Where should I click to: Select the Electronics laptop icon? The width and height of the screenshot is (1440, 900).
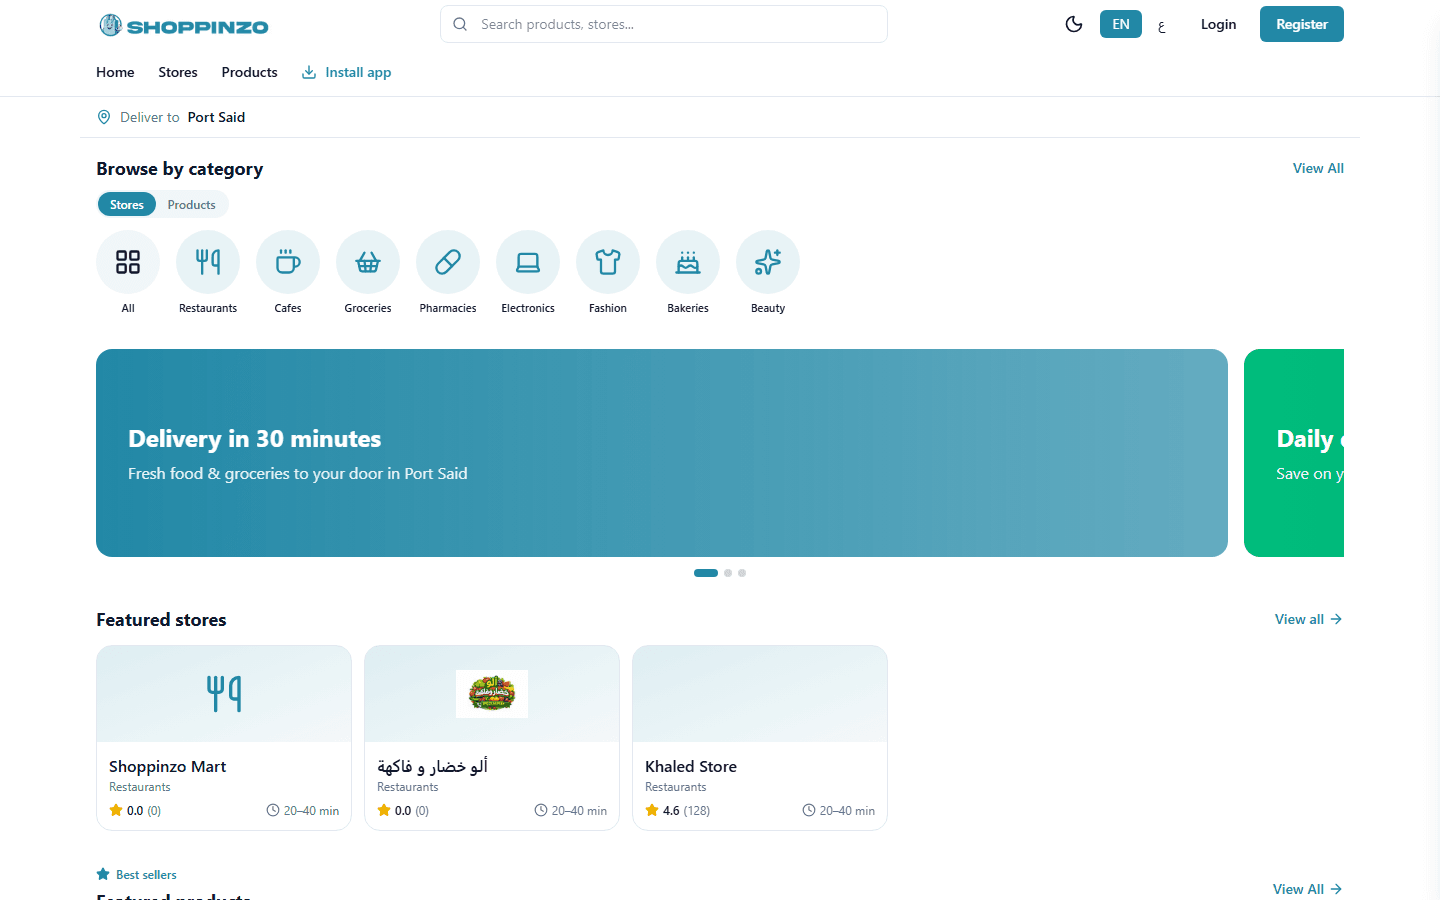528,262
